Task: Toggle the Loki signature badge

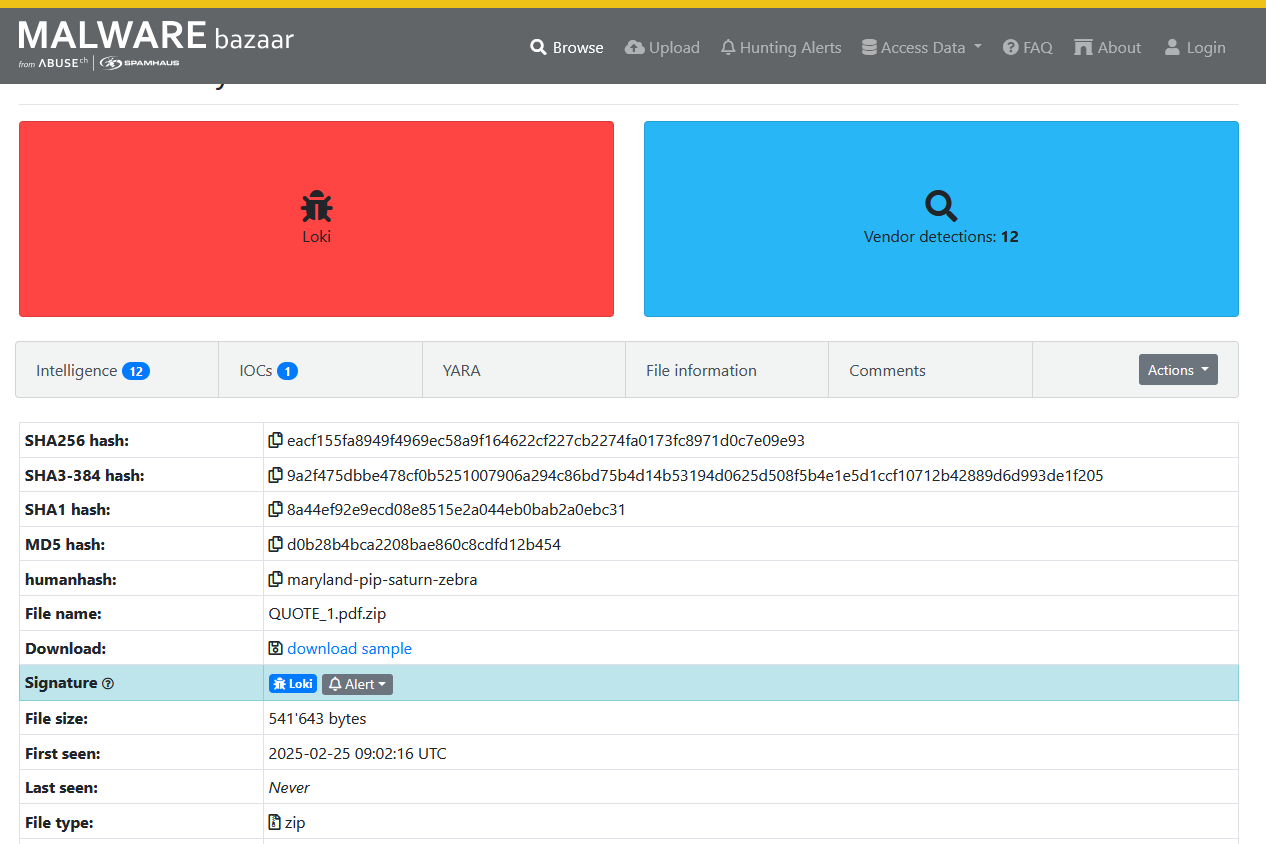Action: point(292,683)
